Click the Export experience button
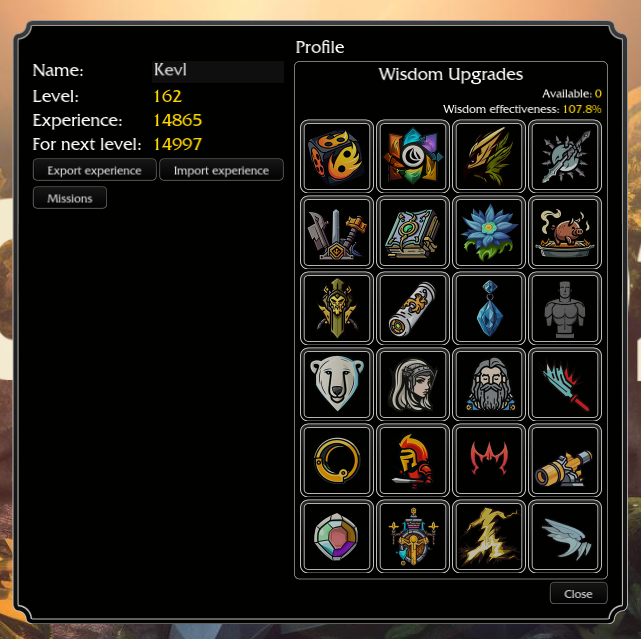The width and height of the screenshot is (641, 639). coord(94,170)
